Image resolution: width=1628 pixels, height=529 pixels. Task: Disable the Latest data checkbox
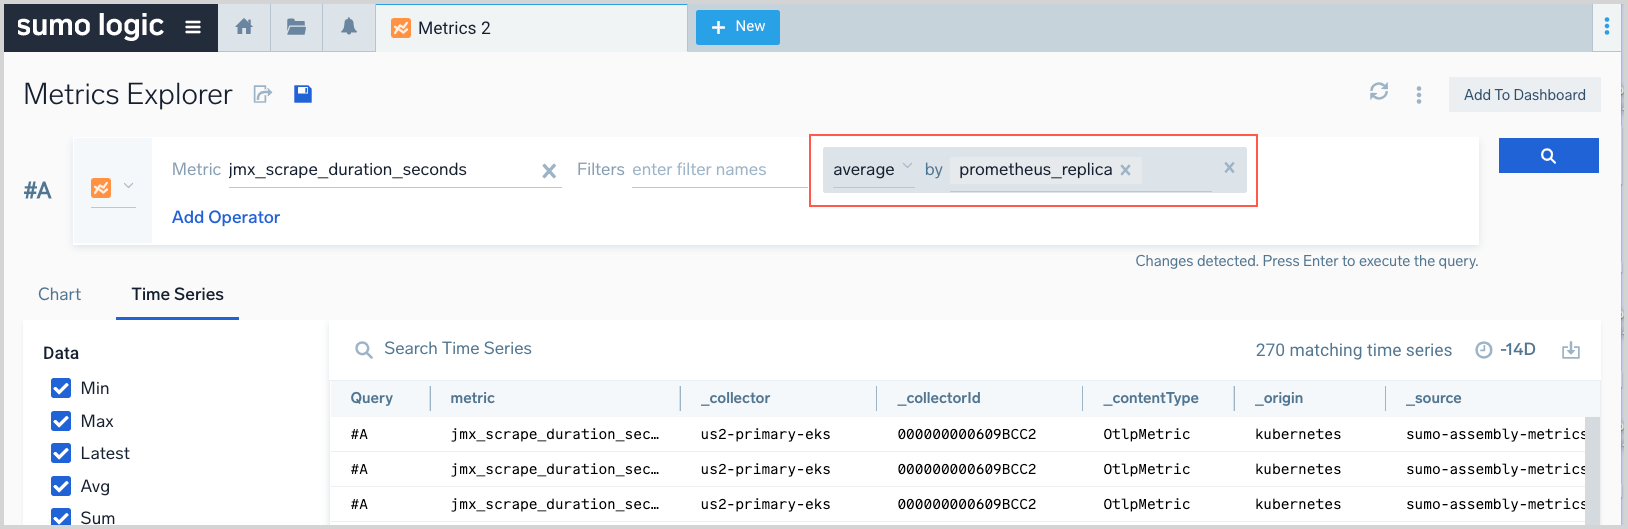pyautogui.click(x=61, y=453)
